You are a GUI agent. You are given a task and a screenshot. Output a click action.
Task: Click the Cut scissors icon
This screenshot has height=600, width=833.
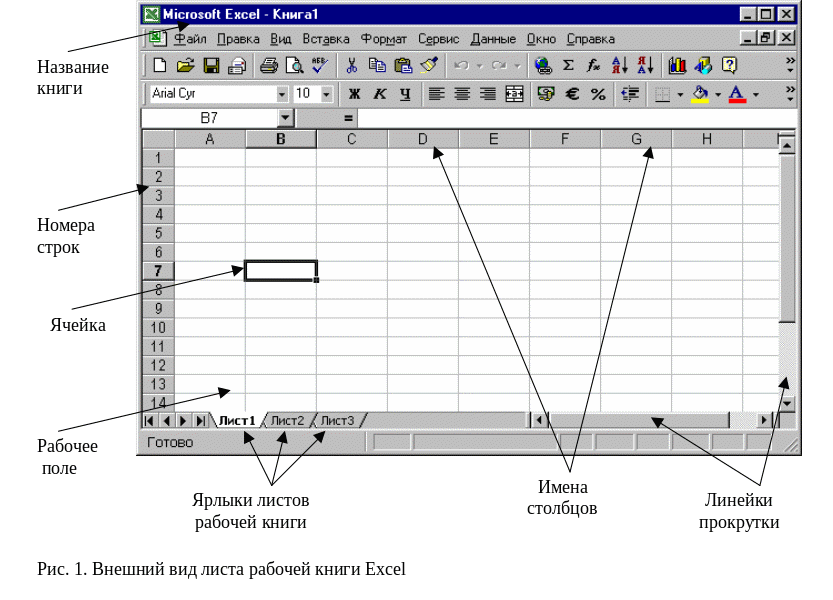coord(351,65)
